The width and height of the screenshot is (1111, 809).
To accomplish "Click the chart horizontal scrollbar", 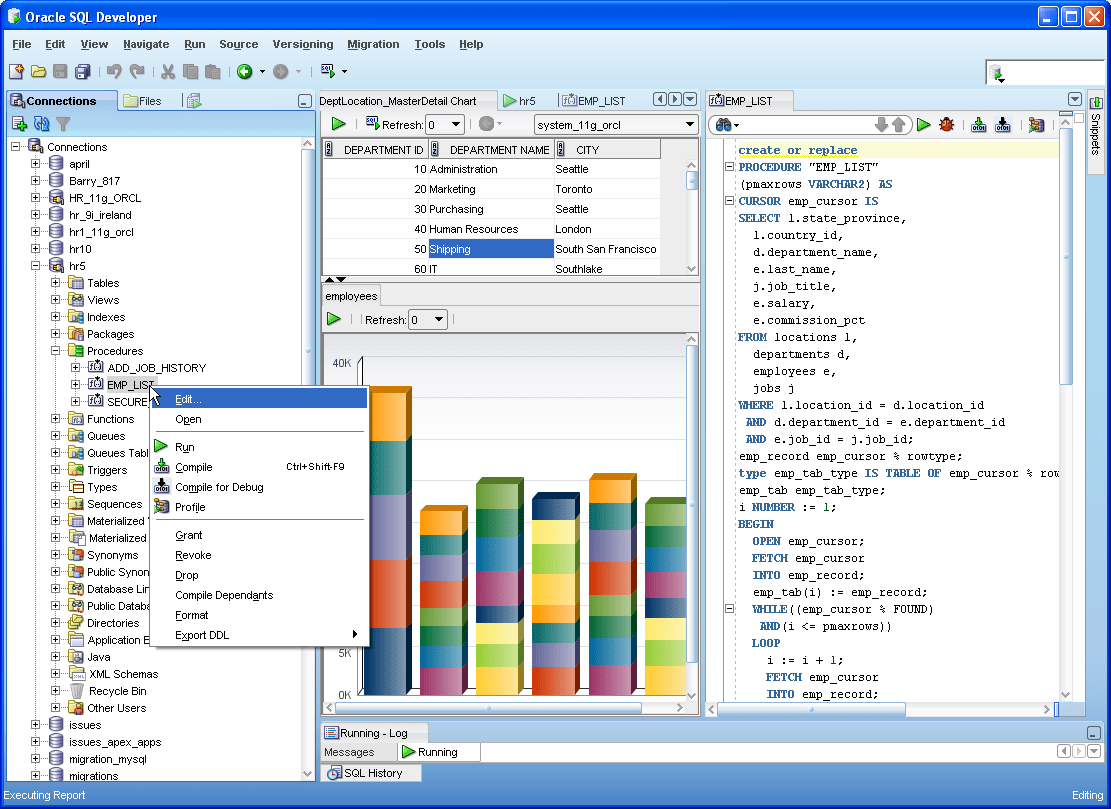I will click(x=487, y=708).
